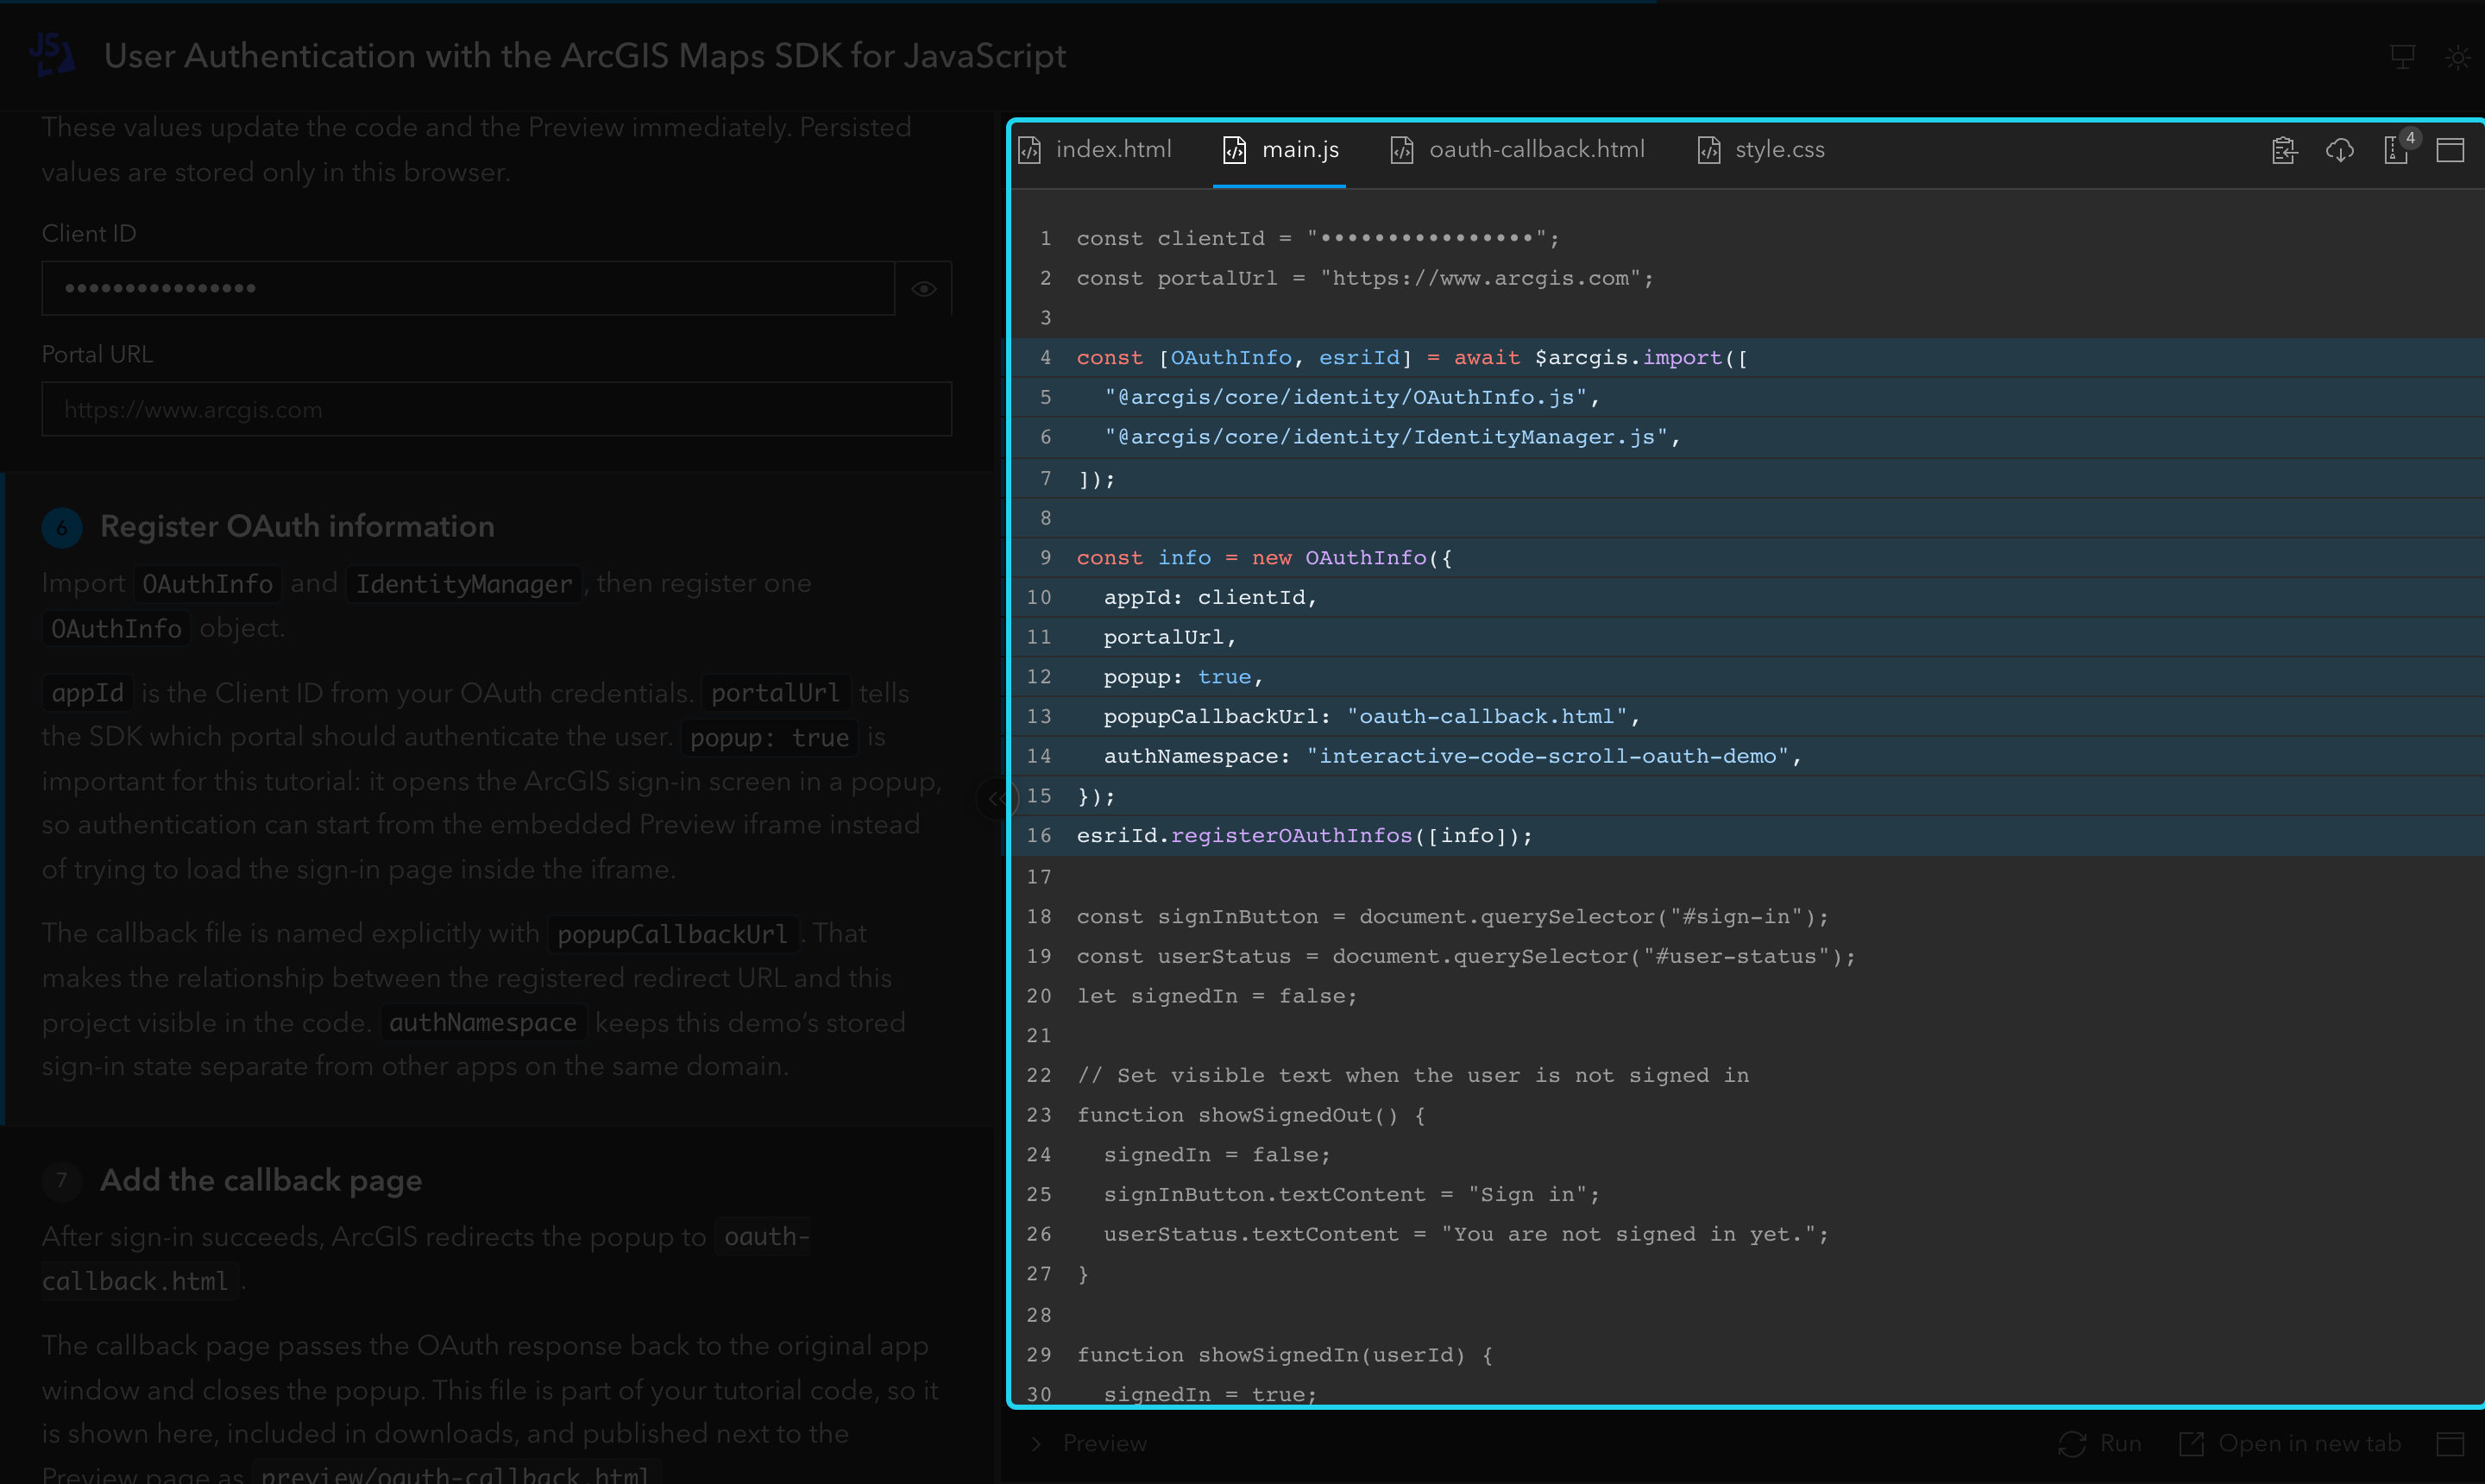The image size is (2485, 1484).
Task: Click the step 6 number badge
Action: point(62,527)
